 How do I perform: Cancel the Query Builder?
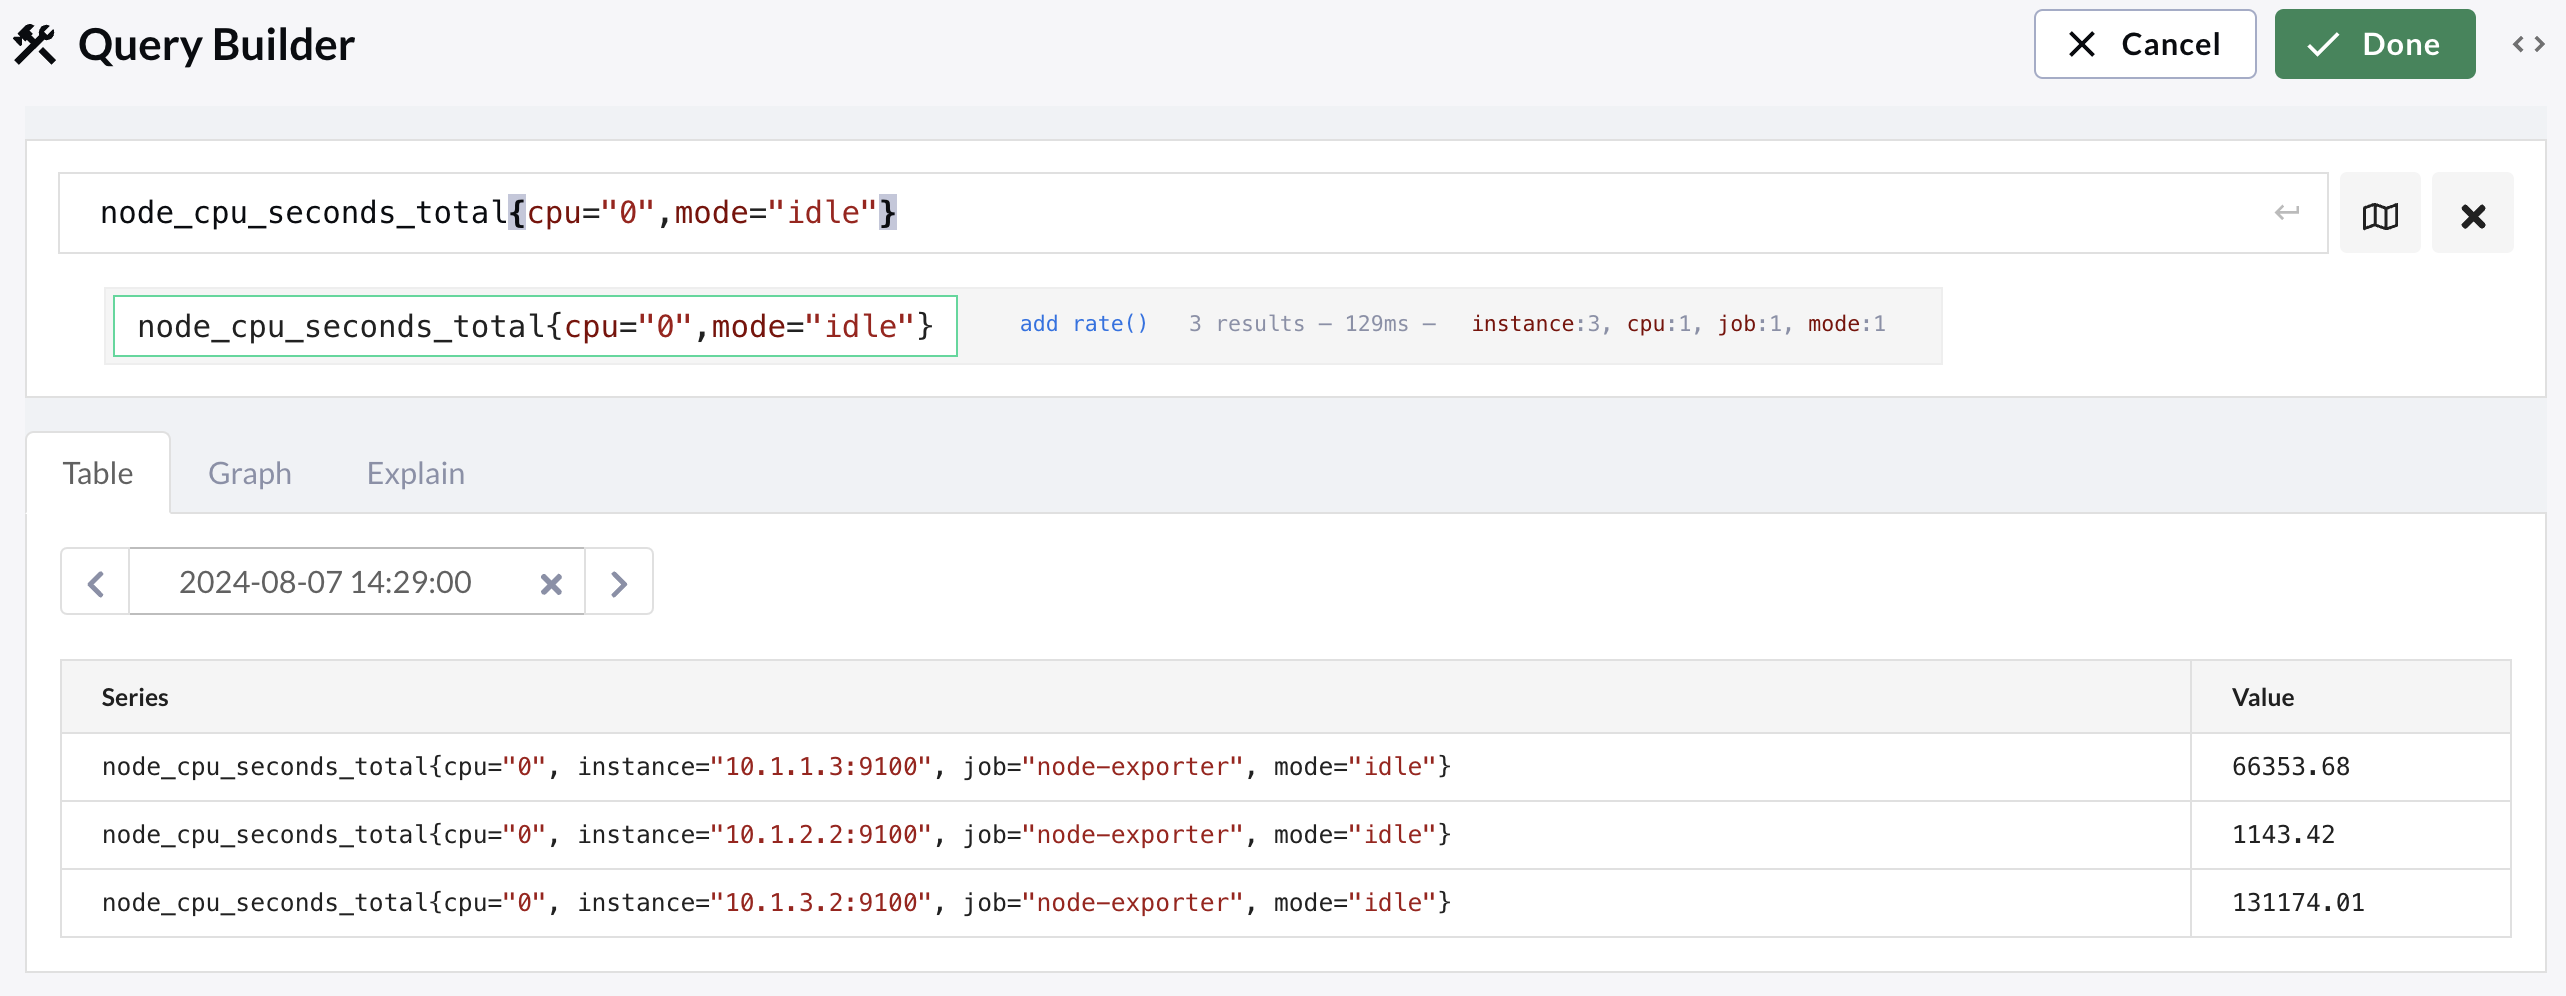[x=2145, y=43]
